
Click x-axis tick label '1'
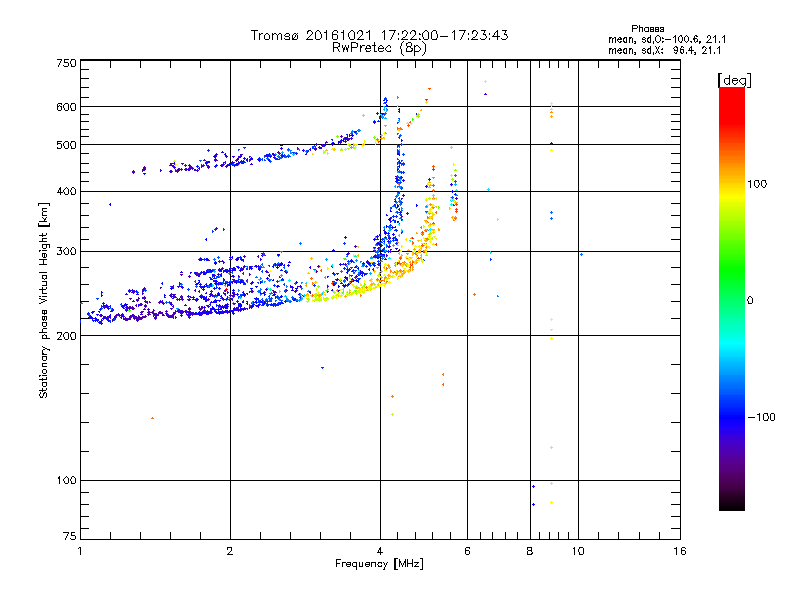(80, 551)
